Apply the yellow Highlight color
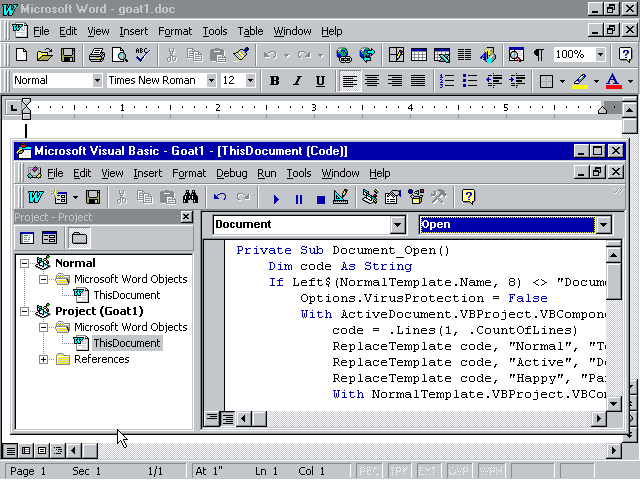The image size is (640, 480). (x=580, y=80)
